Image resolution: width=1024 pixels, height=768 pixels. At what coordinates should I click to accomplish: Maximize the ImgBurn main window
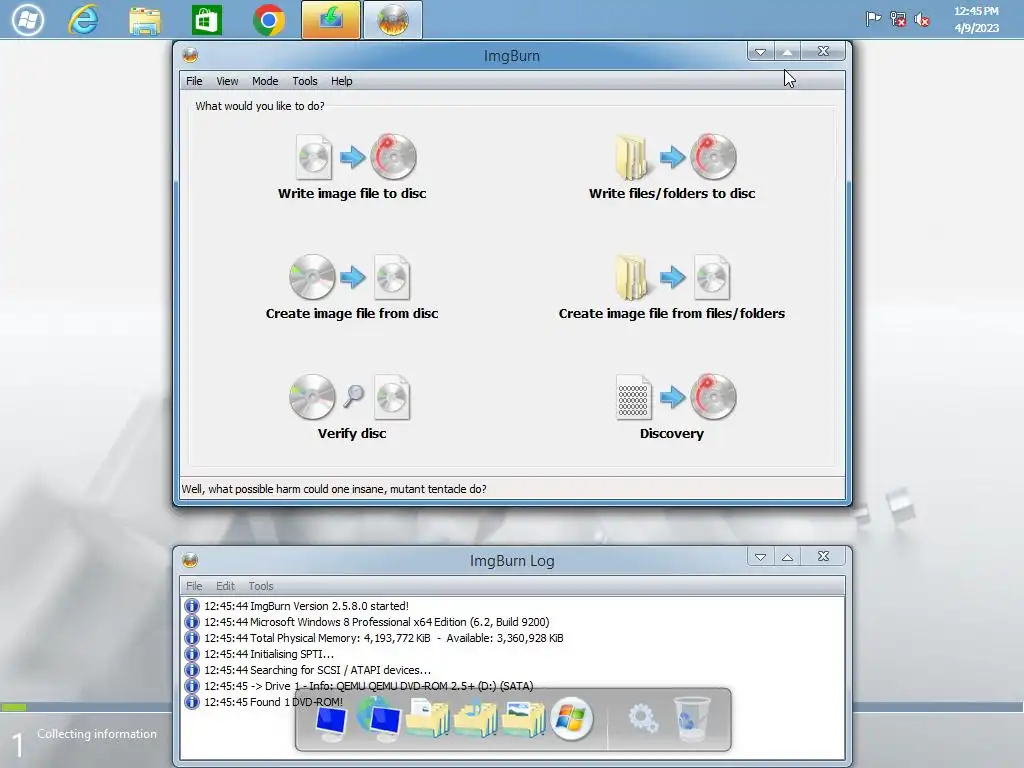point(788,52)
